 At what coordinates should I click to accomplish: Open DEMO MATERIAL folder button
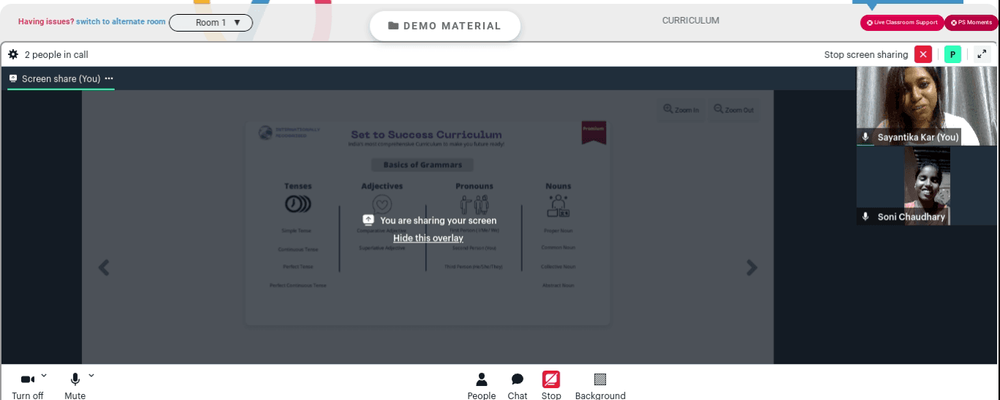point(445,26)
